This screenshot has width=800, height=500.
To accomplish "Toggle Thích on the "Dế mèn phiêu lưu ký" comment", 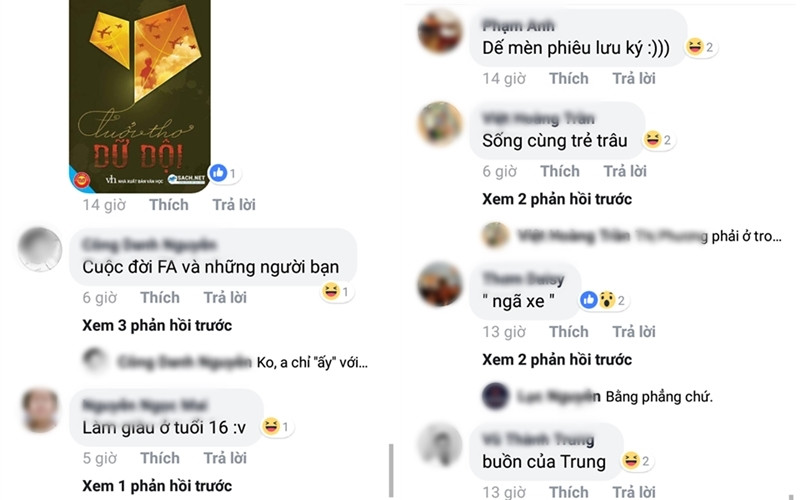I will (x=569, y=78).
